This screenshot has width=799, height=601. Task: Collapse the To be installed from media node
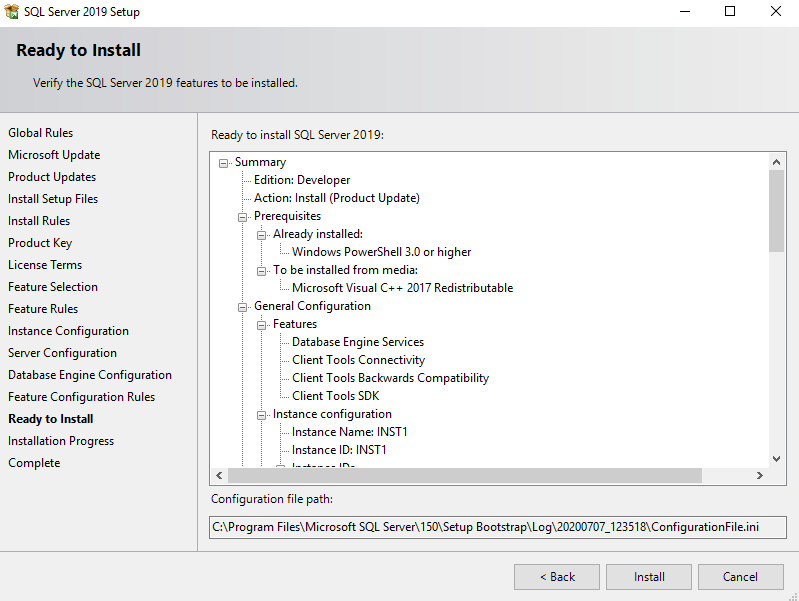tap(262, 270)
